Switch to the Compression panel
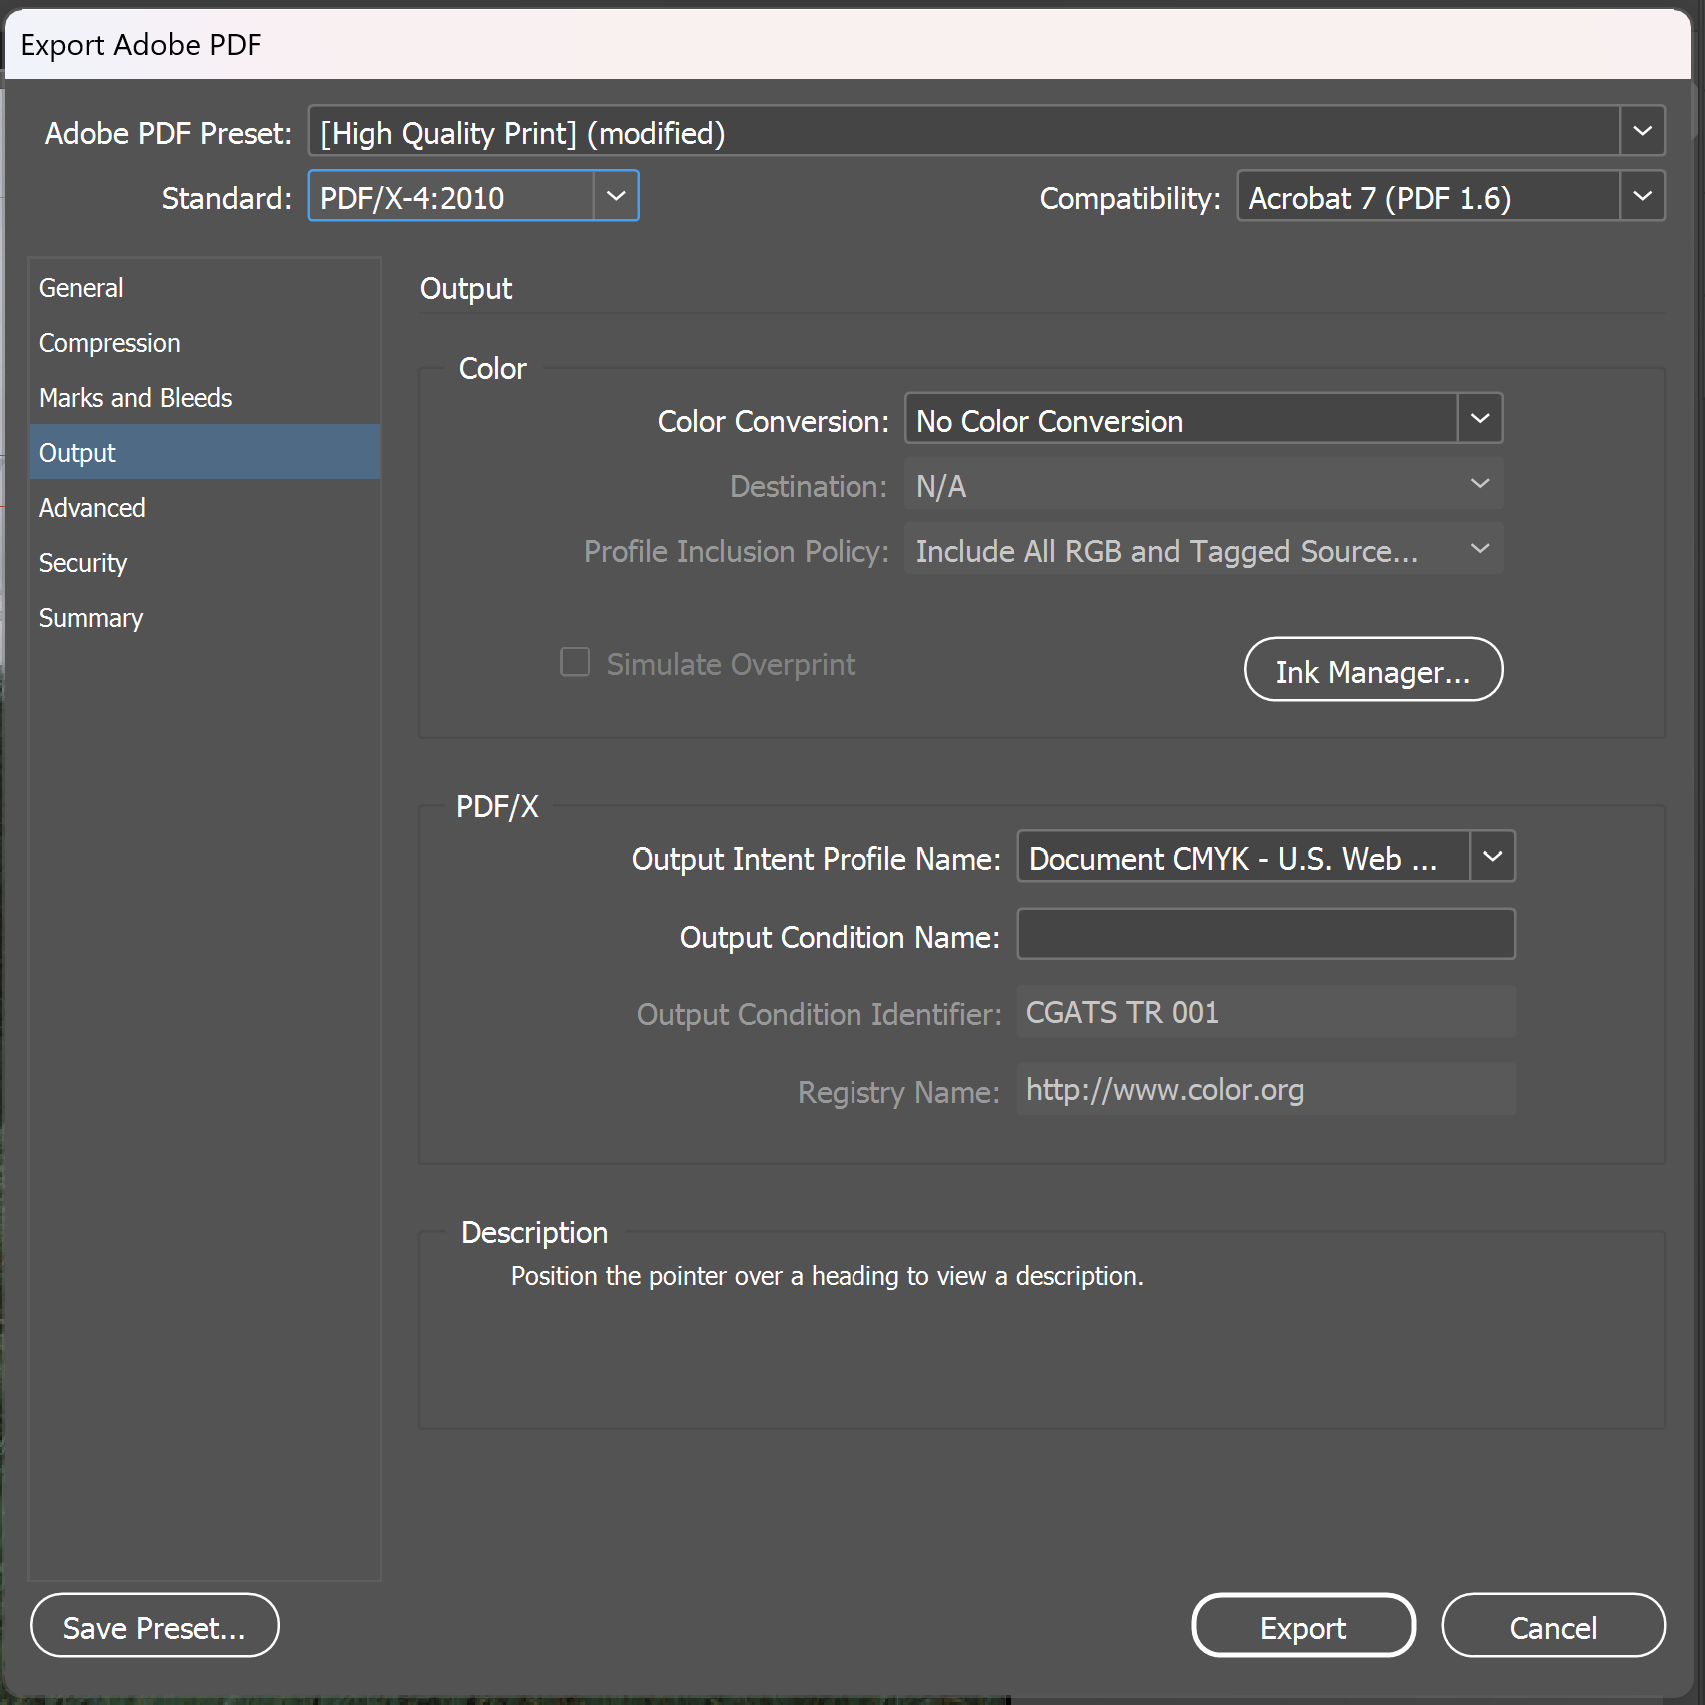Image resolution: width=1705 pixels, height=1705 pixels. click(110, 342)
